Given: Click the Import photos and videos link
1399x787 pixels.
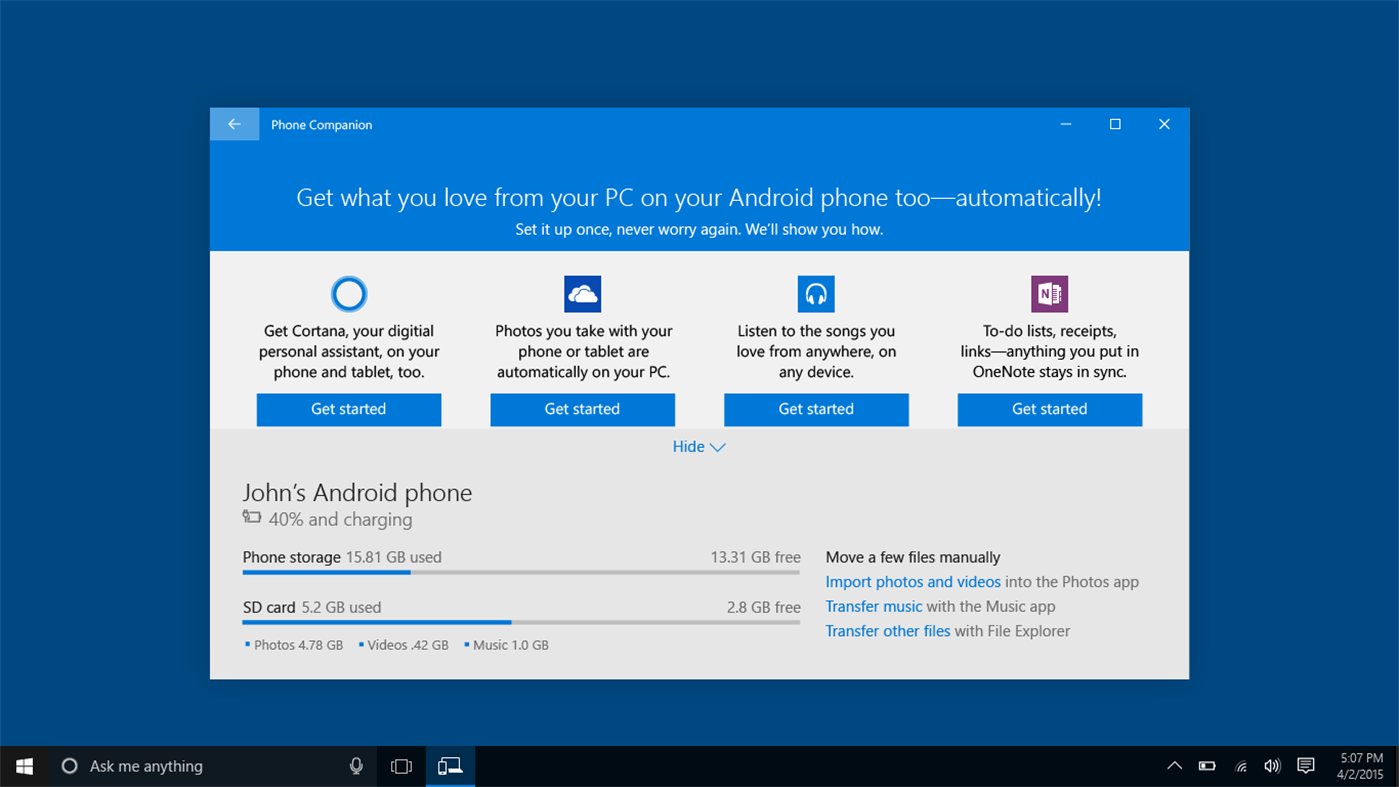Looking at the screenshot, I should coord(913,582).
